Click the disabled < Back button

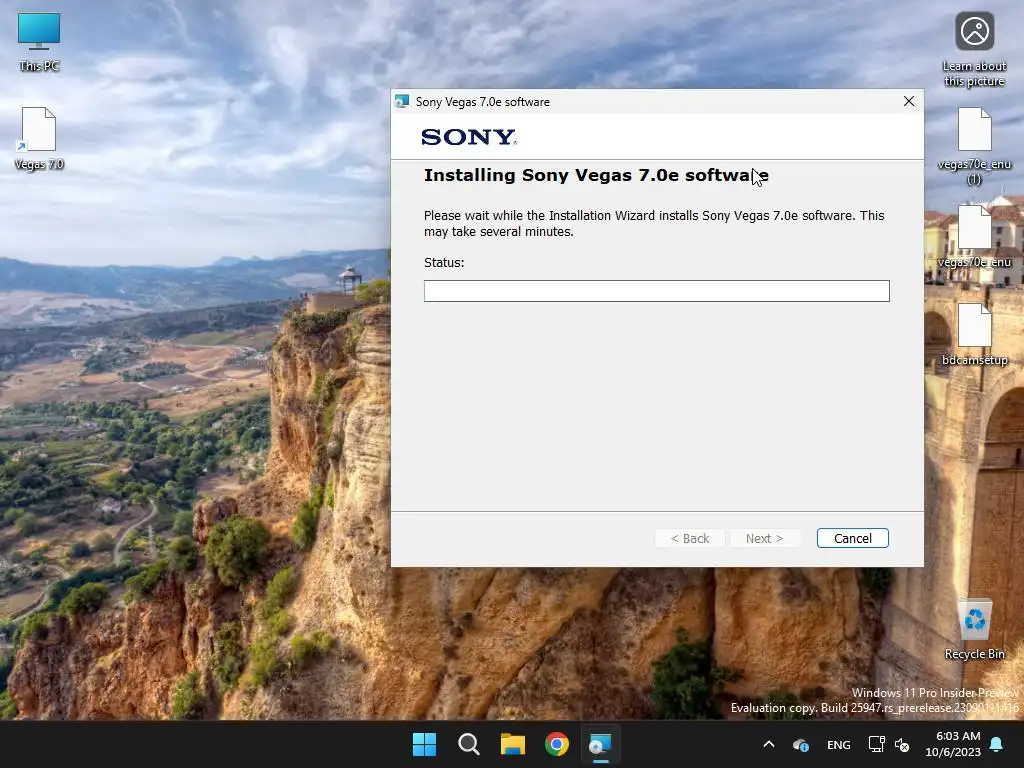point(690,538)
